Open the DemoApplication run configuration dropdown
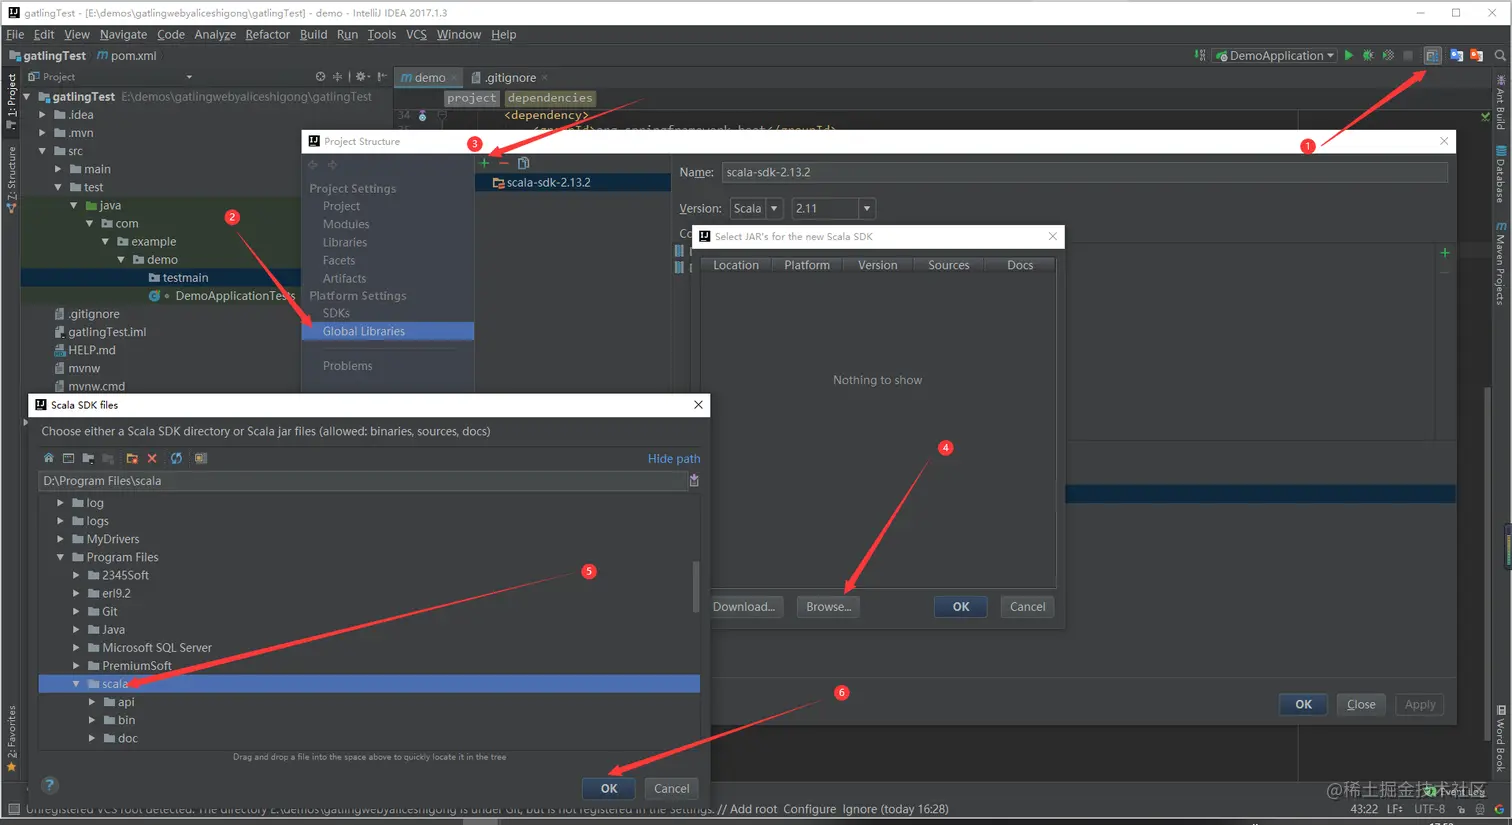The image size is (1512, 825). tap(1275, 56)
